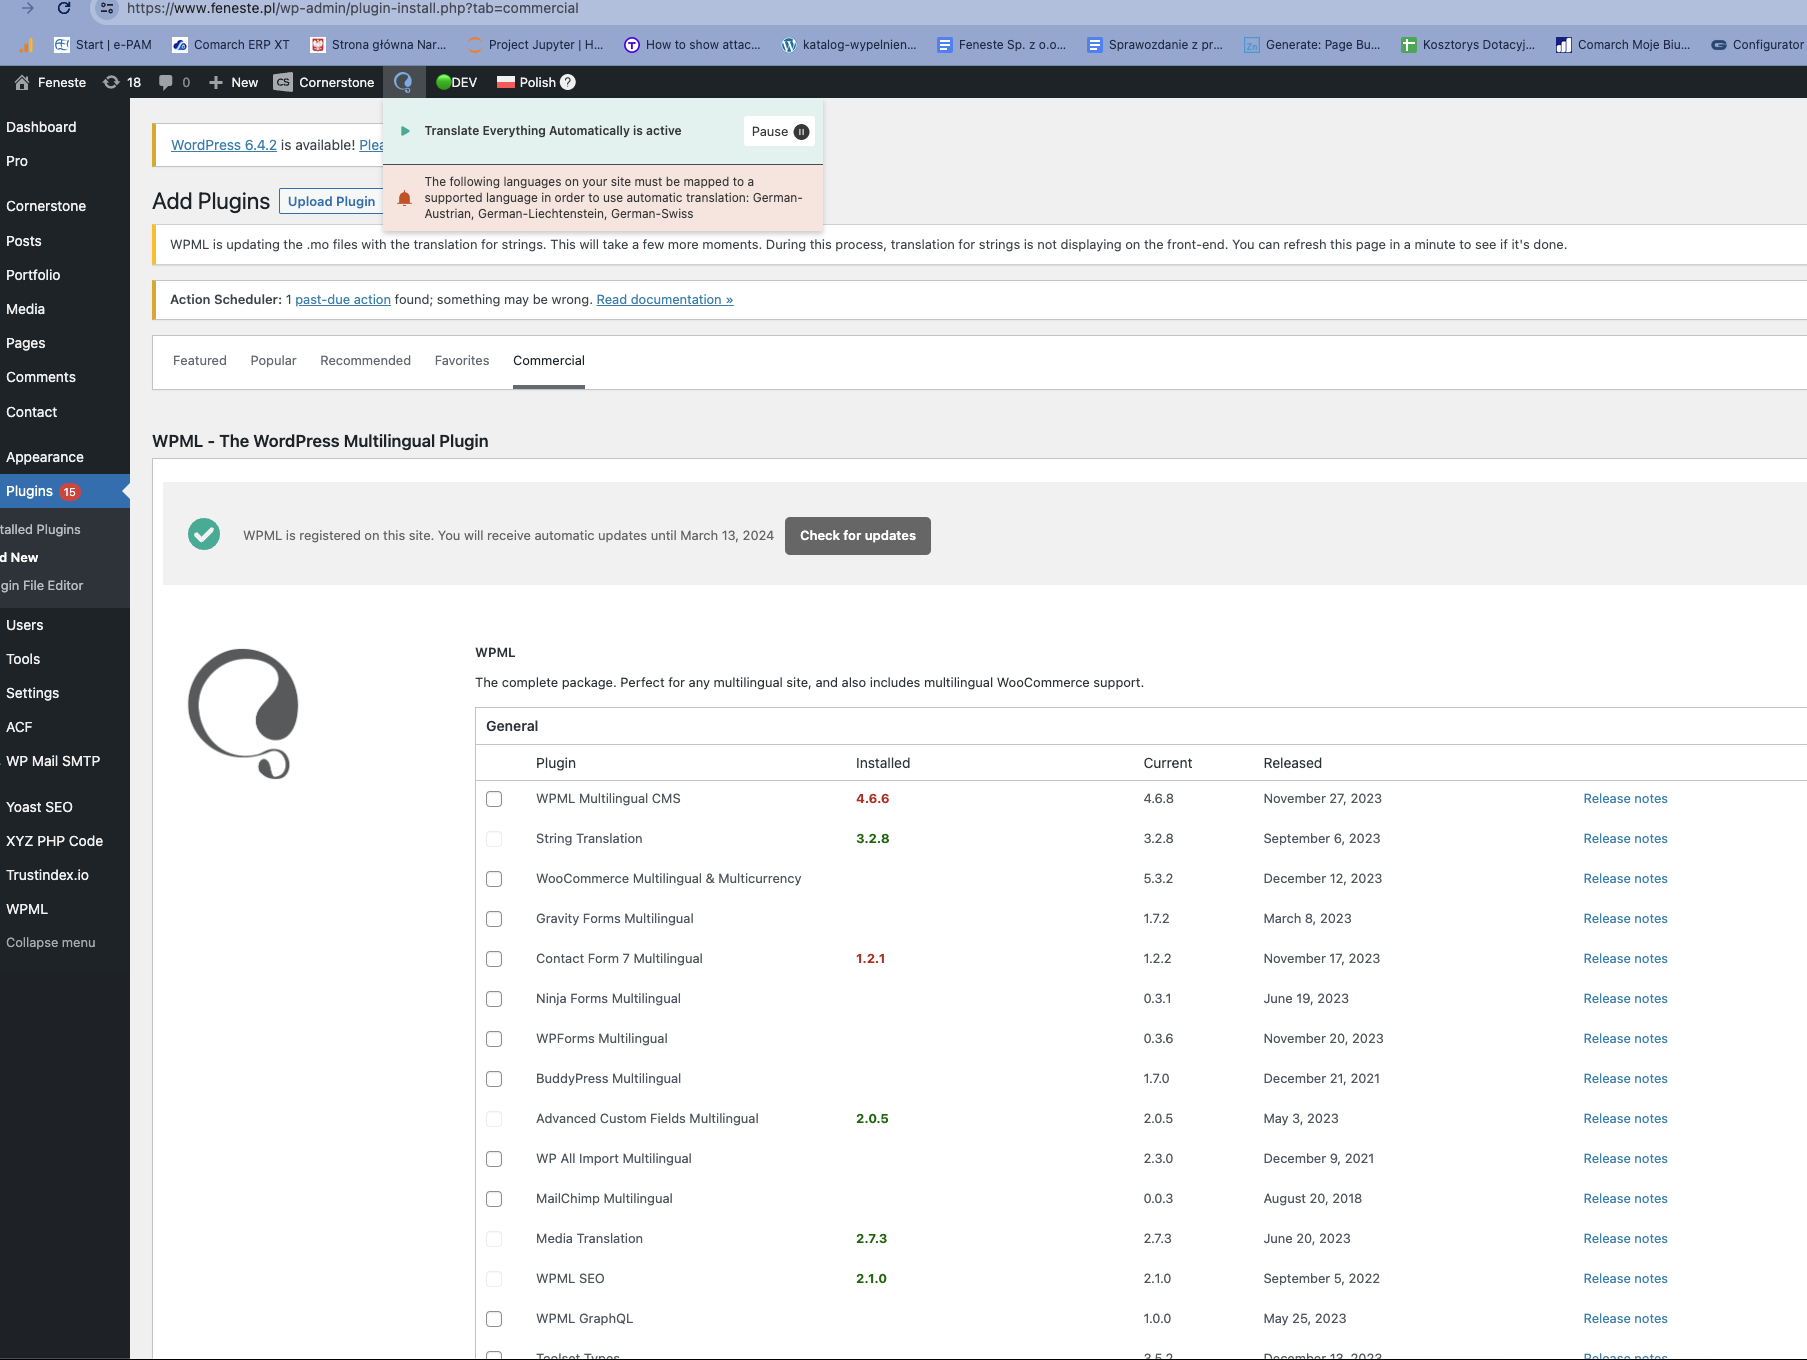Viewport: 1807px width, 1360px height.
Task: Open the Read documentation link
Action: (664, 299)
